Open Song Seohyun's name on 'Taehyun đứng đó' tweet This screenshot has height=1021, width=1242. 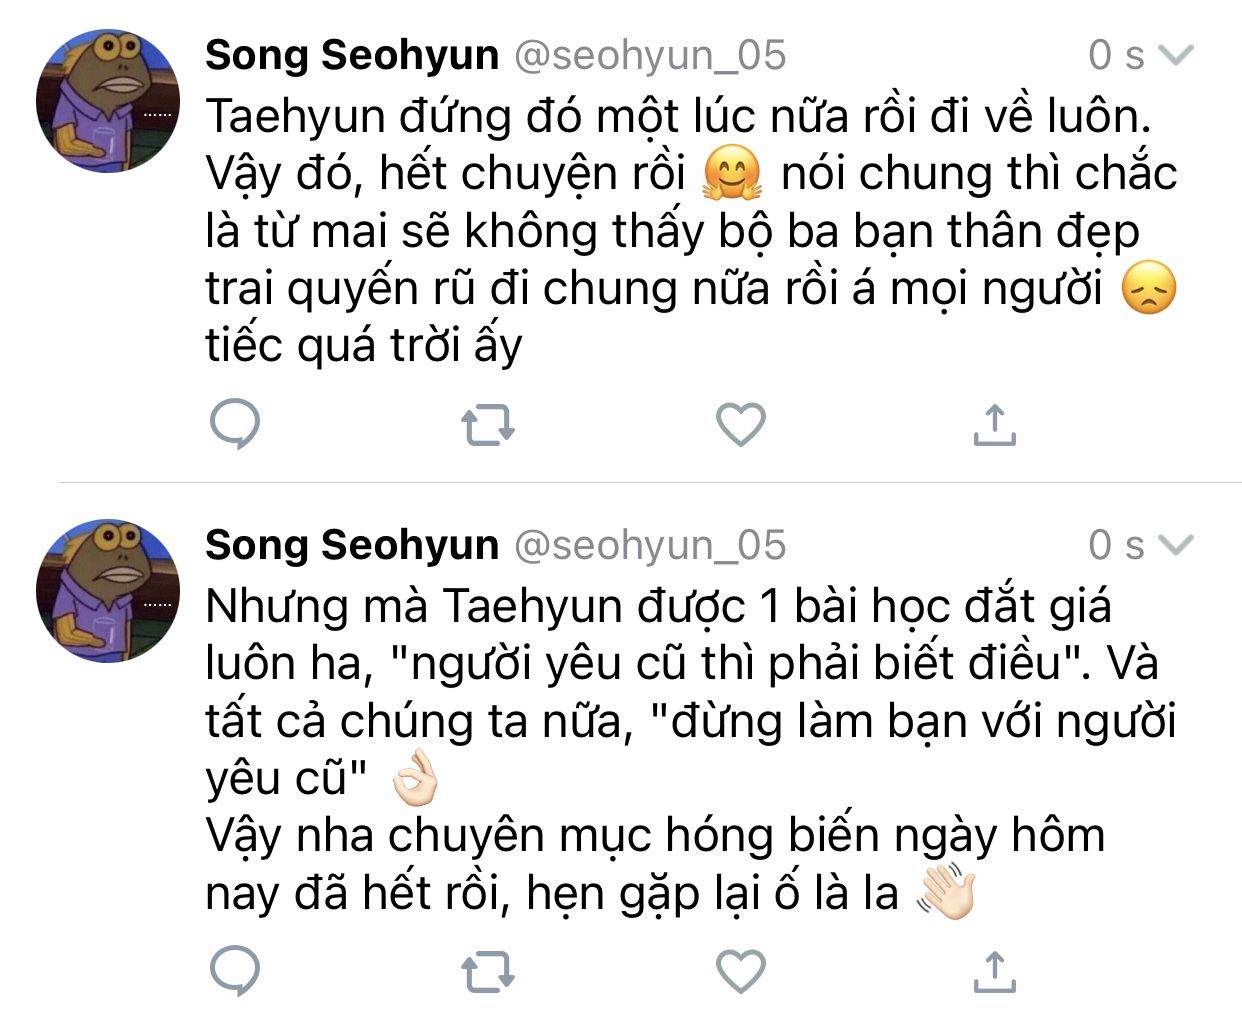click(351, 55)
